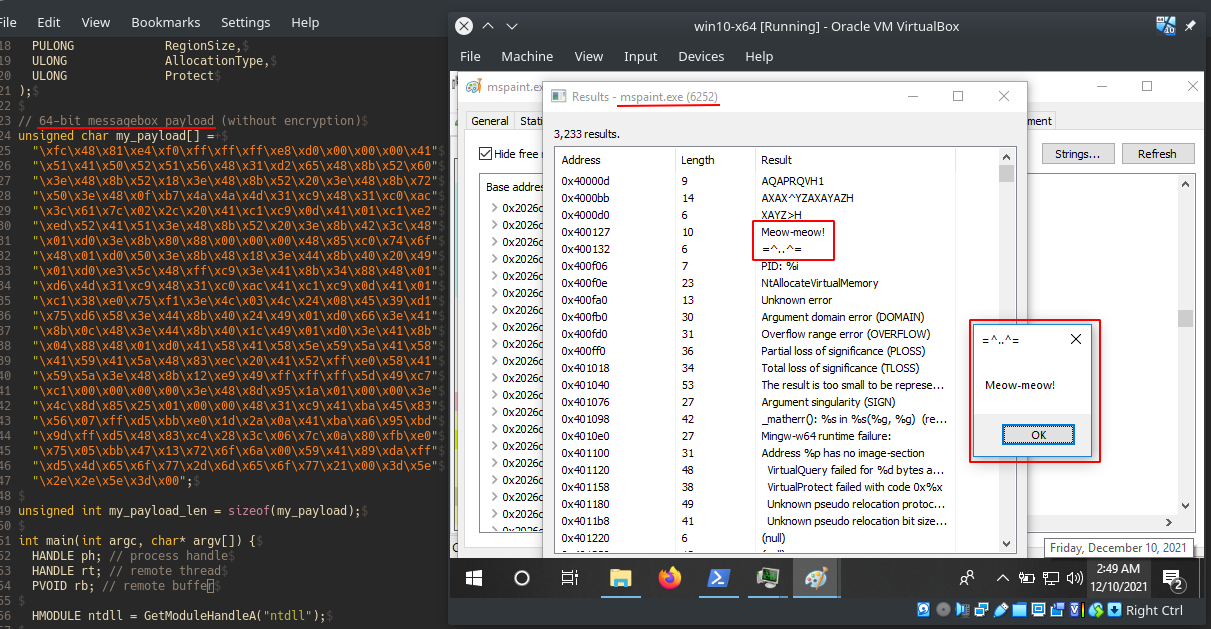Switch to Process Hacker taskbar icon

pyautogui.click(x=767, y=578)
